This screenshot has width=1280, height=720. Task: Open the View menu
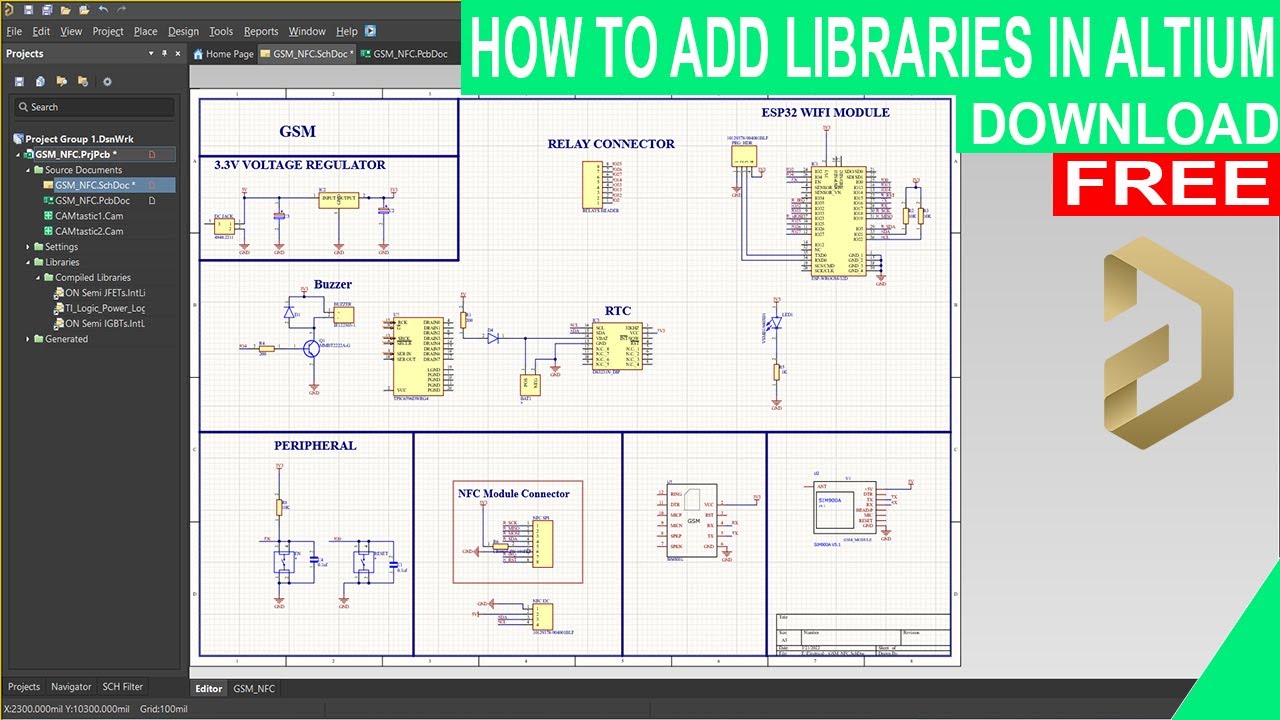71,31
